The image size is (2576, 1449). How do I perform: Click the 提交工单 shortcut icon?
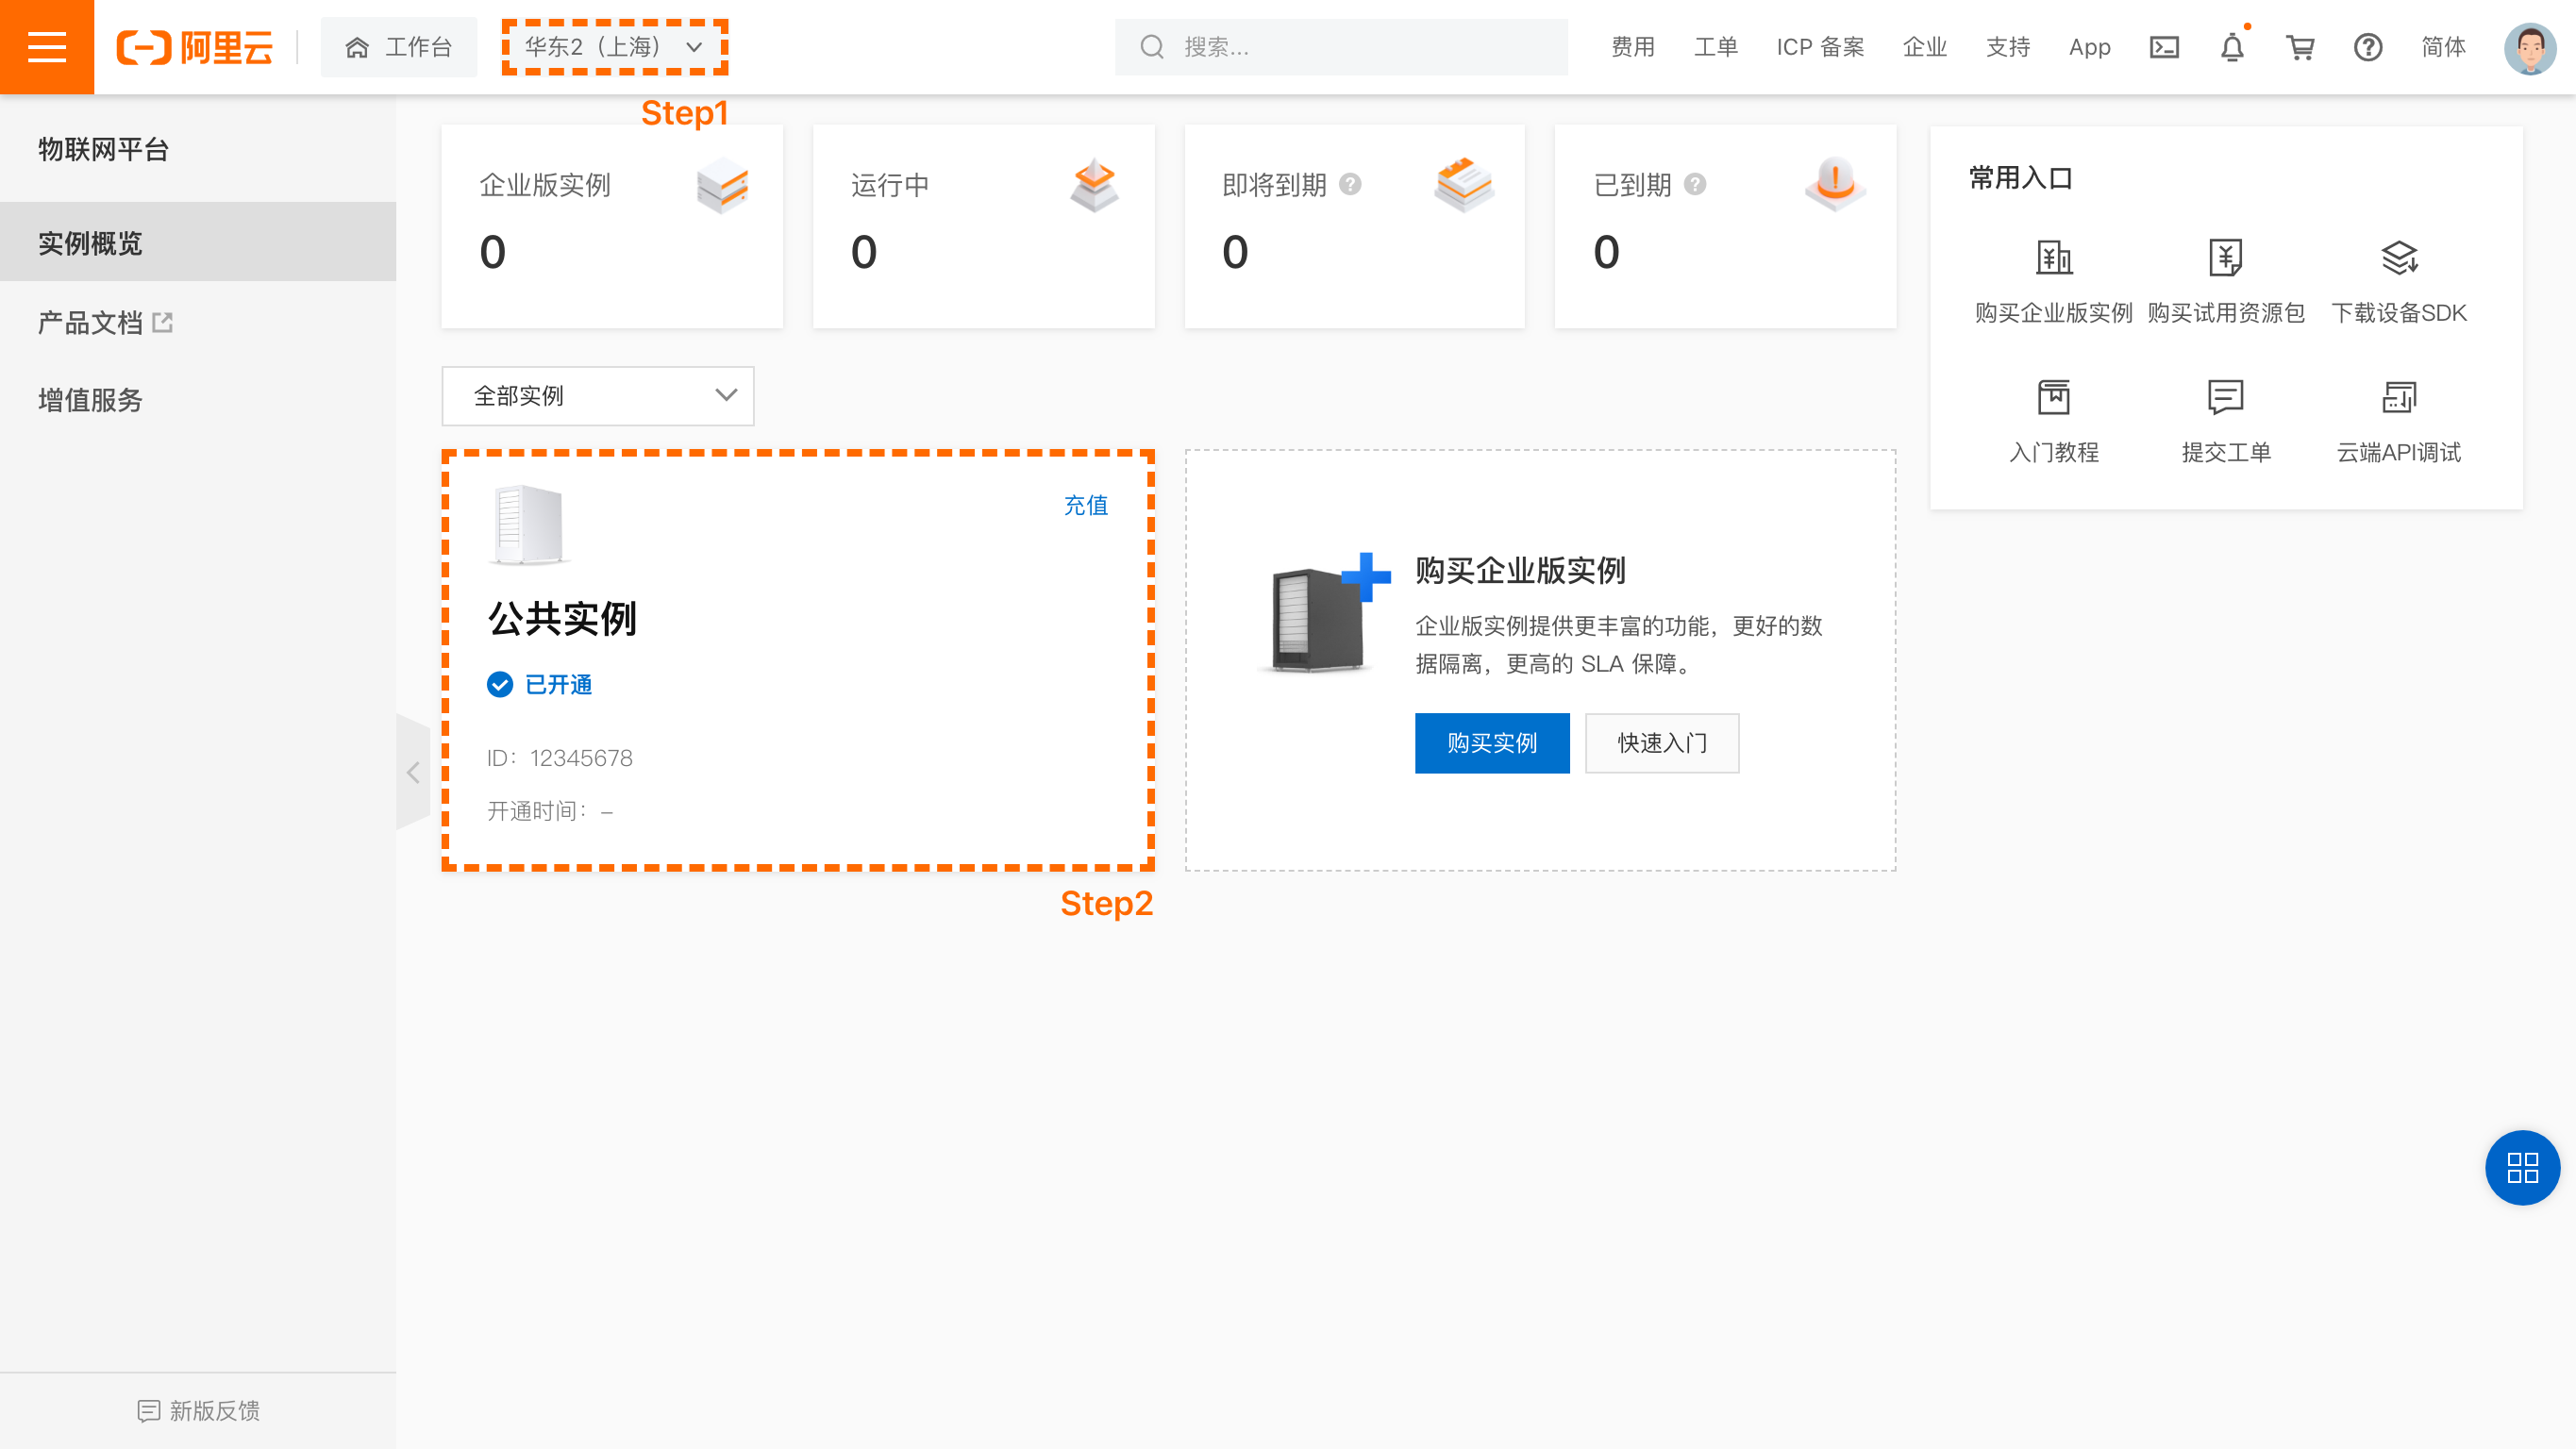click(x=2226, y=397)
